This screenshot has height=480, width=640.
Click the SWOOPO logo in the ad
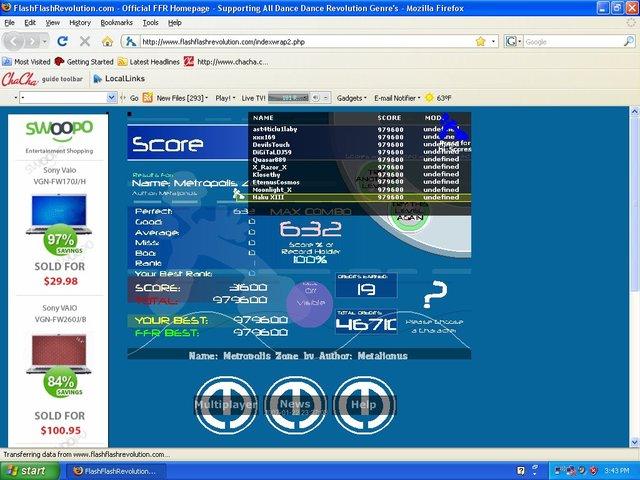coord(59,130)
